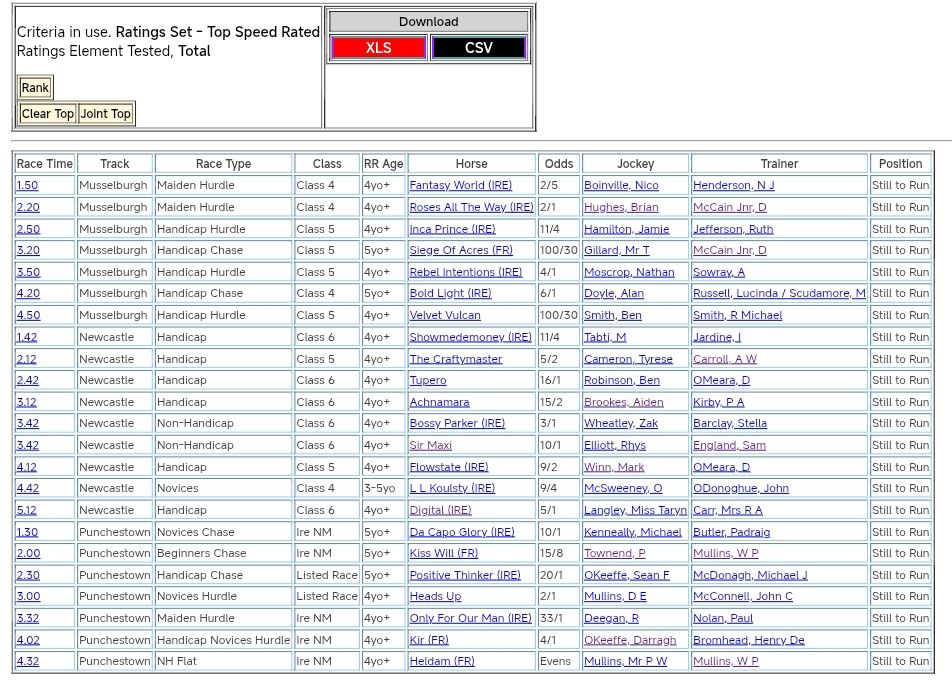Download ratings as XLS file
This screenshot has height=693, width=952.
(378, 48)
